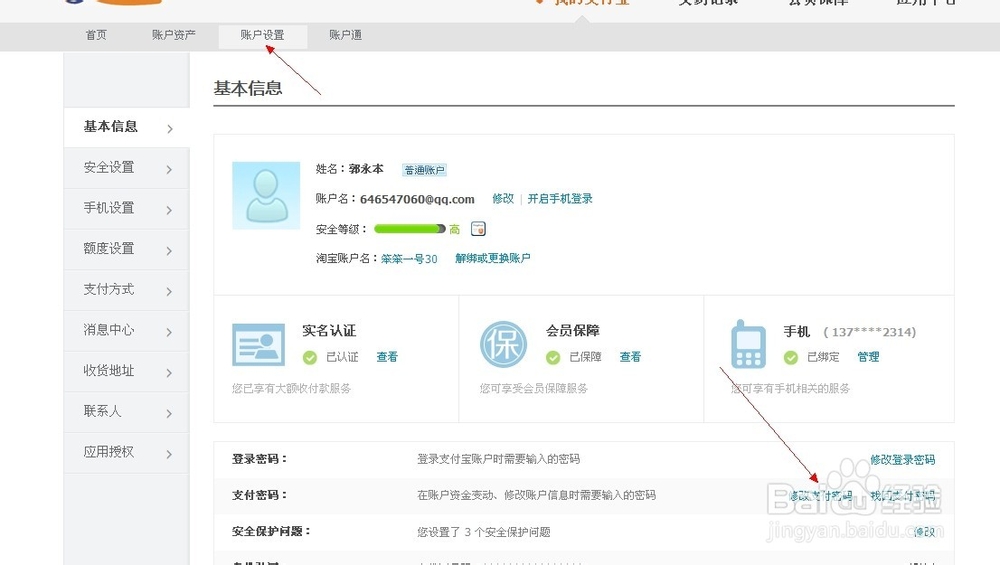Click 修改 next to account name
This screenshot has height=565, width=1000.
tap(503, 199)
